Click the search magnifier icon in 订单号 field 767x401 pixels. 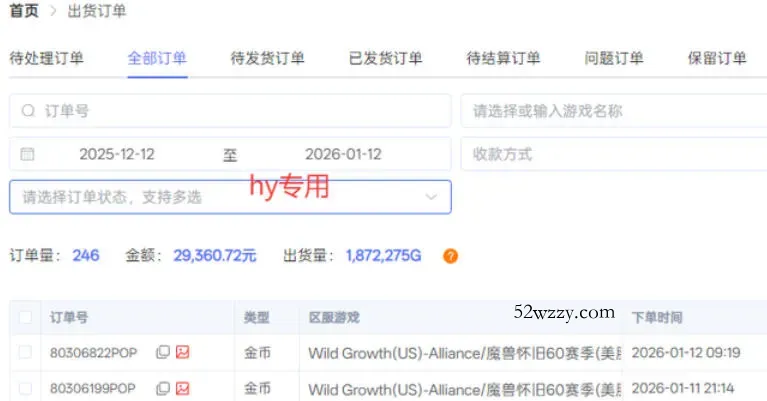pyautogui.click(x=28, y=111)
